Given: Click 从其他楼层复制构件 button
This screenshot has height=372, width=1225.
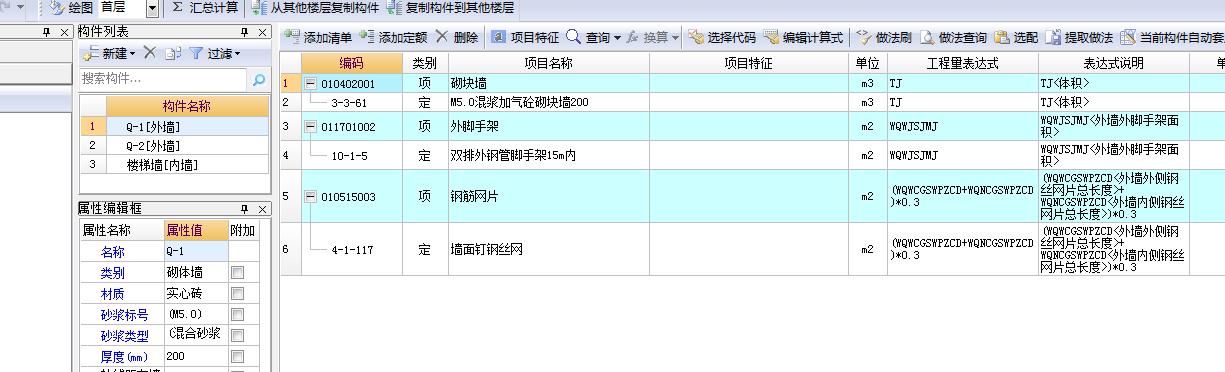Looking at the screenshot, I should (316, 8).
